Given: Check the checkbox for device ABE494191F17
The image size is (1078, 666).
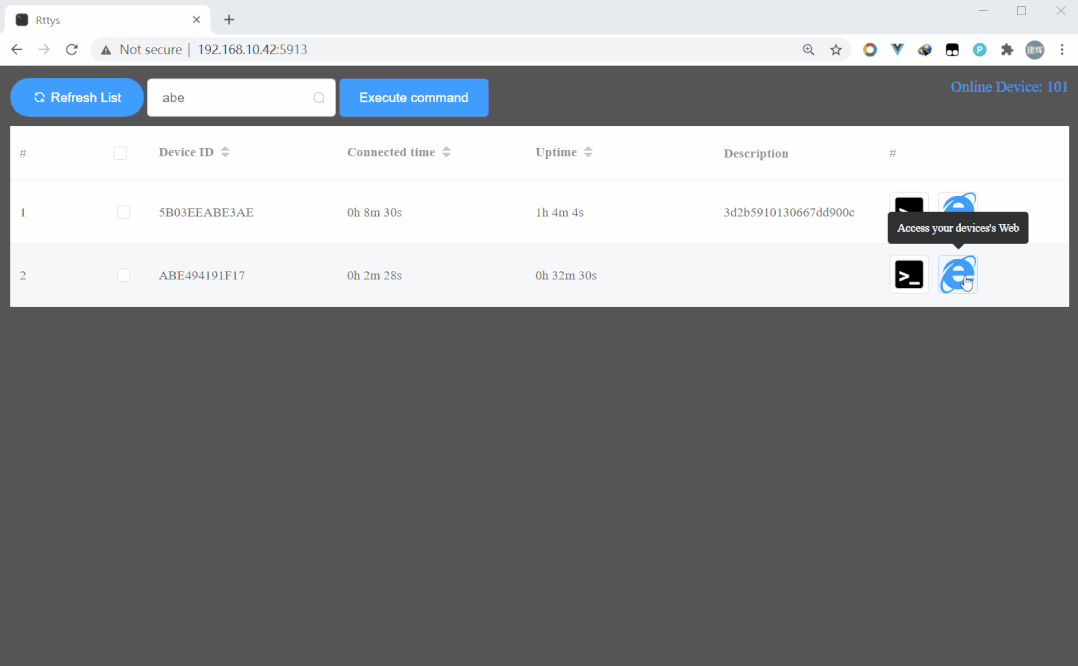Looking at the screenshot, I should [x=123, y=275].
